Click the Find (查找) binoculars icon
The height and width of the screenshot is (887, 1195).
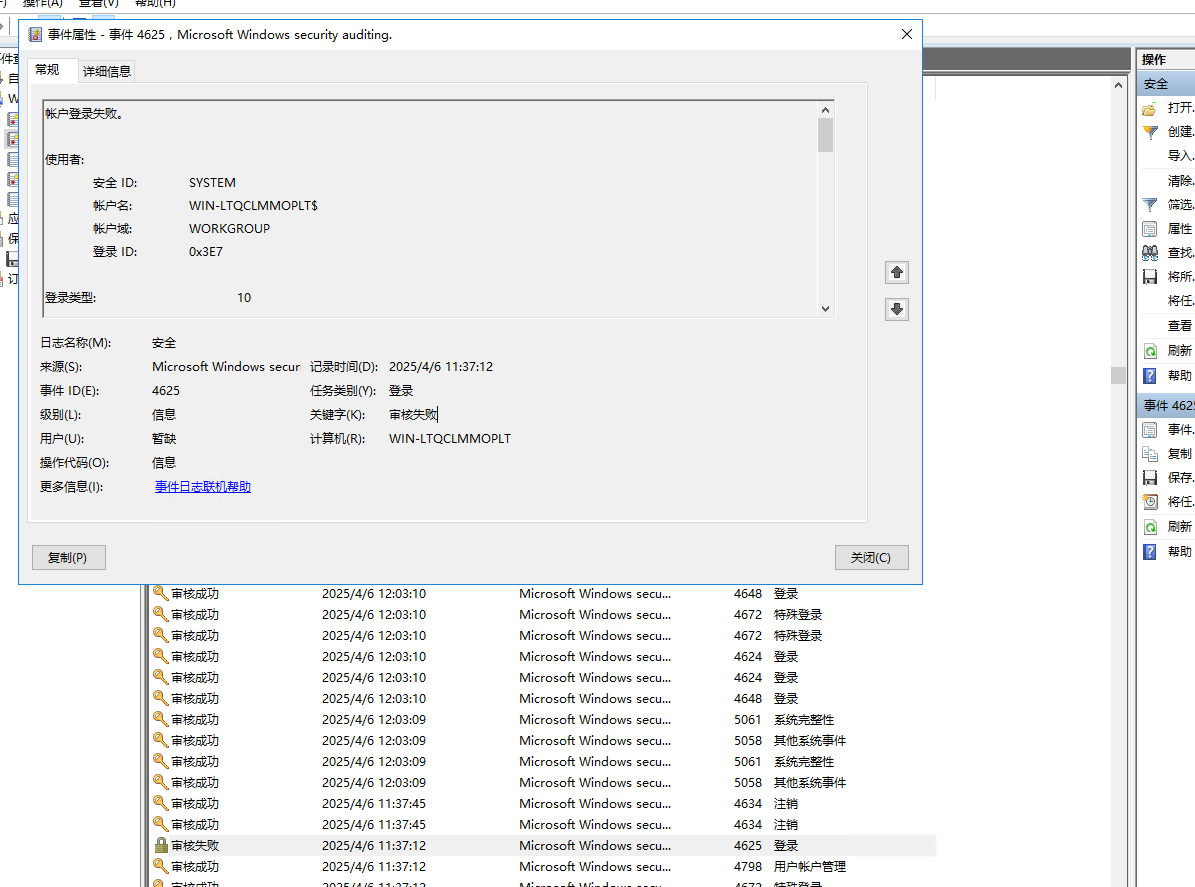[1150, 252]
